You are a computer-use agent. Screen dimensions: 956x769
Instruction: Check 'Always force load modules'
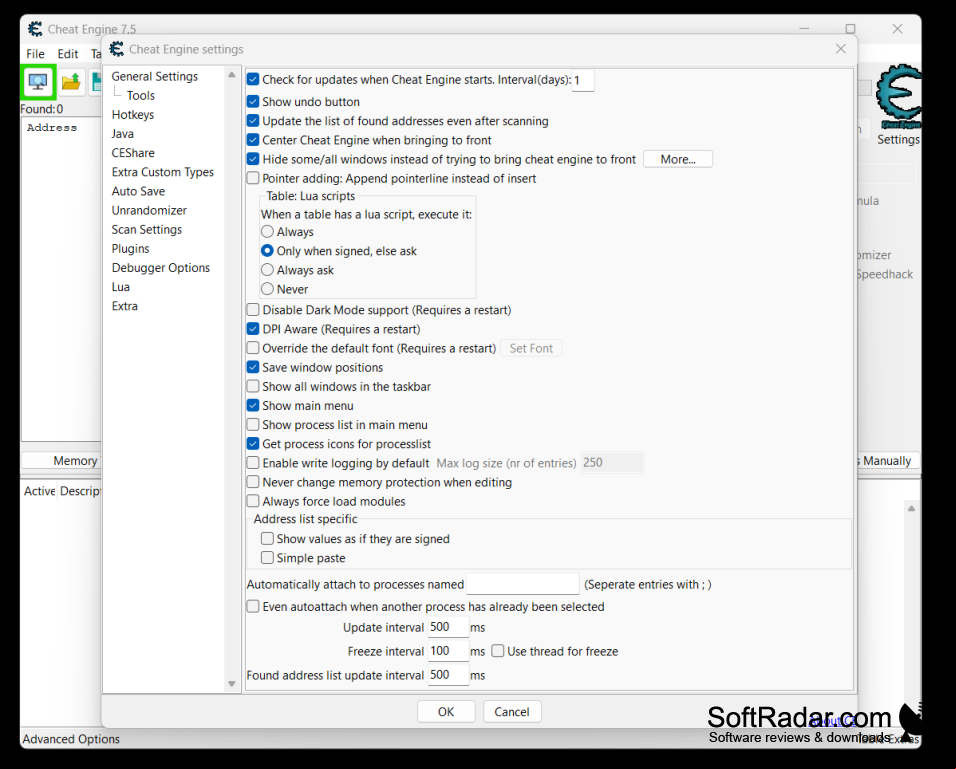(x=253, y=501)
